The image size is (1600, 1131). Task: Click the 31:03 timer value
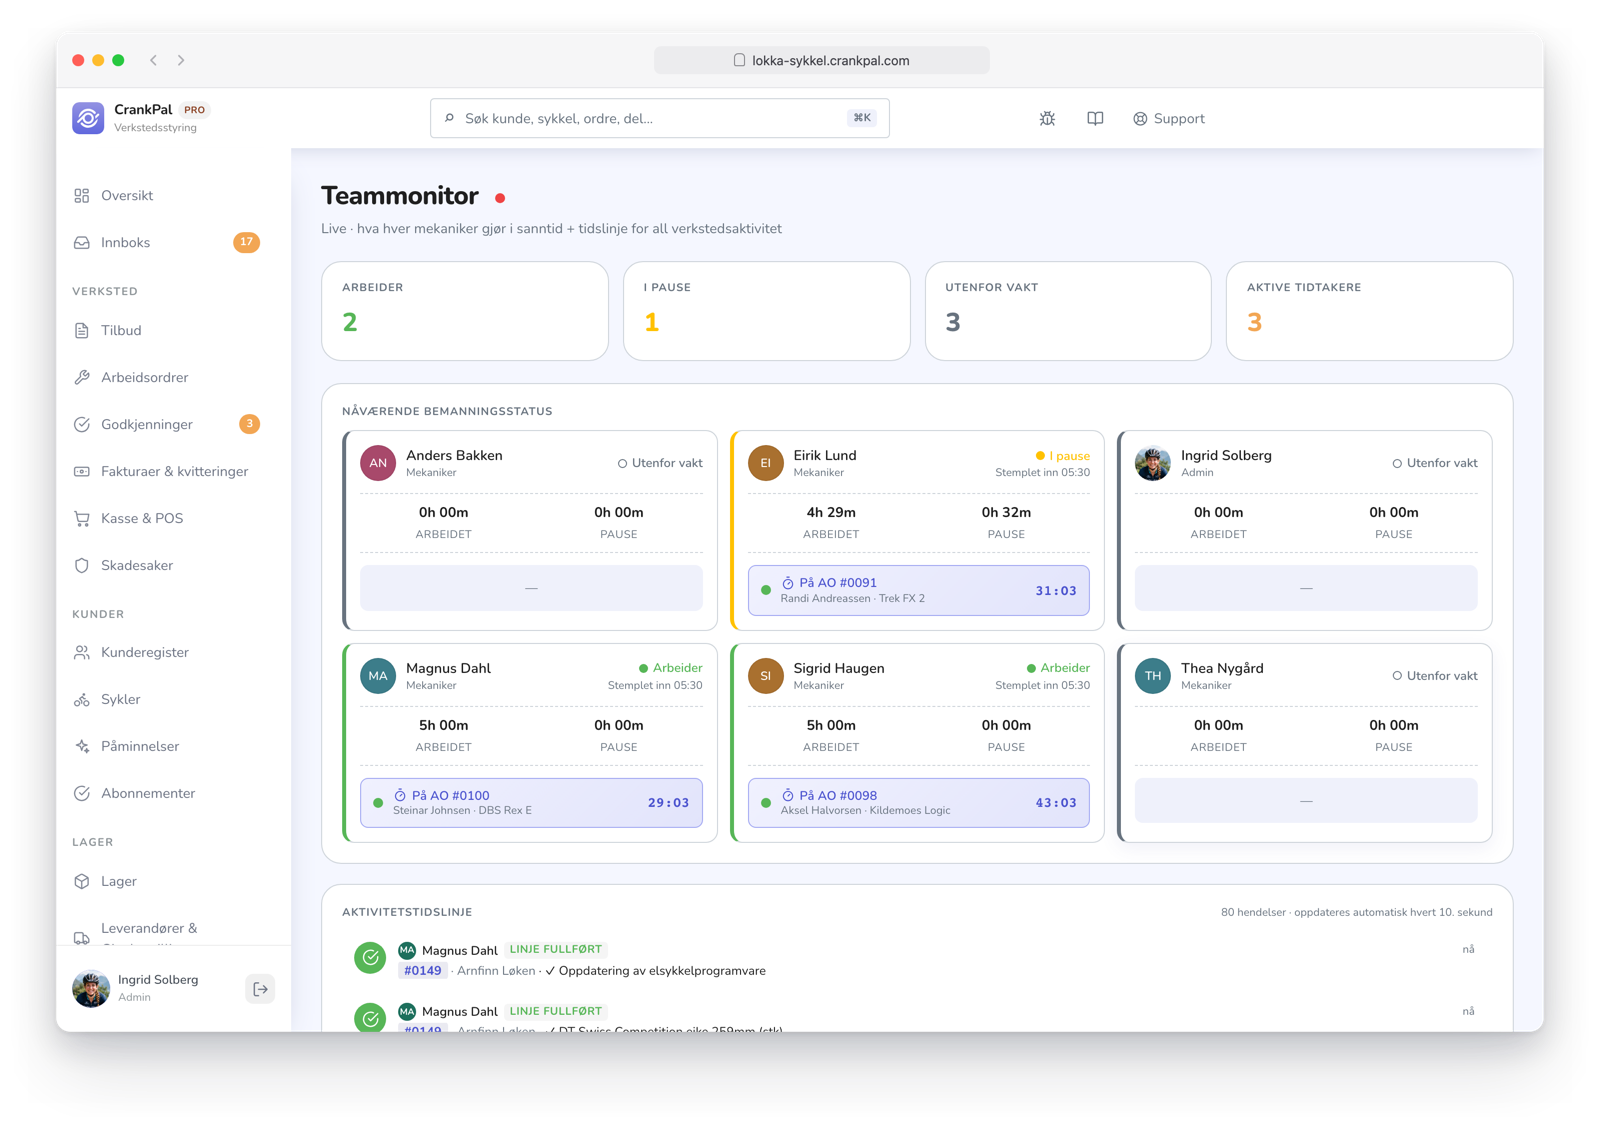coord(1056,591)
